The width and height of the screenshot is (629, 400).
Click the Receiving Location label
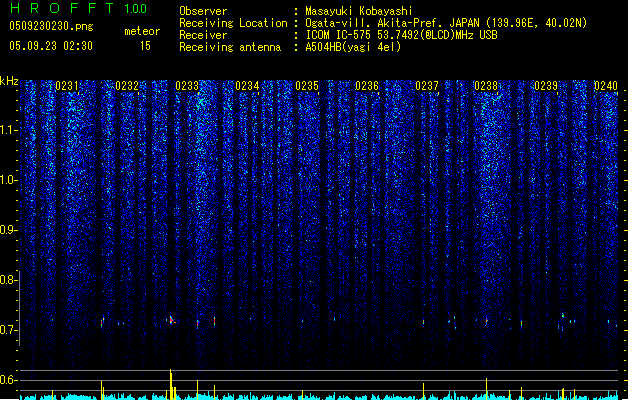point(233,23)
